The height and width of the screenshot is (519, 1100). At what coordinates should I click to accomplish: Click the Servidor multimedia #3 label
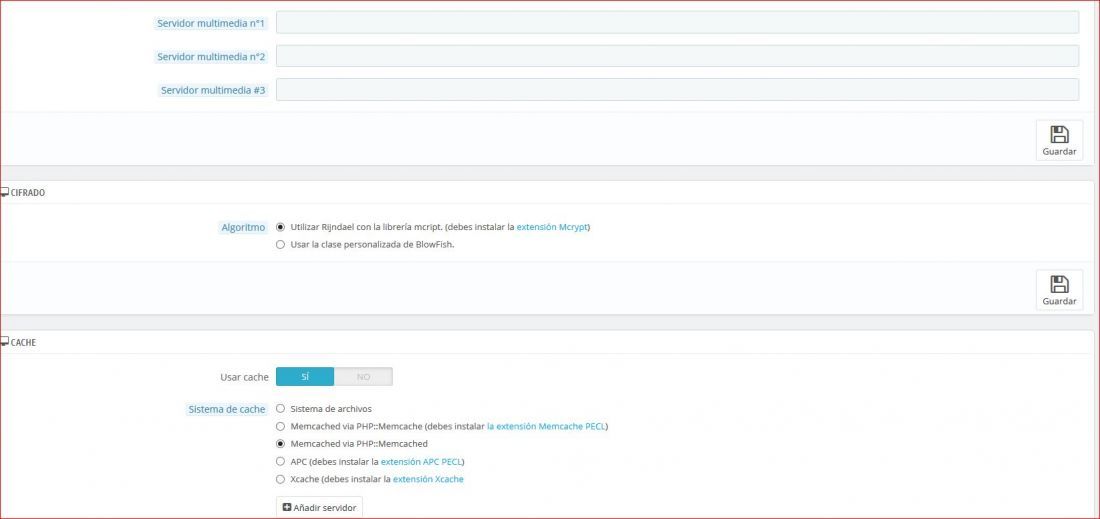(x=213, y=90)
